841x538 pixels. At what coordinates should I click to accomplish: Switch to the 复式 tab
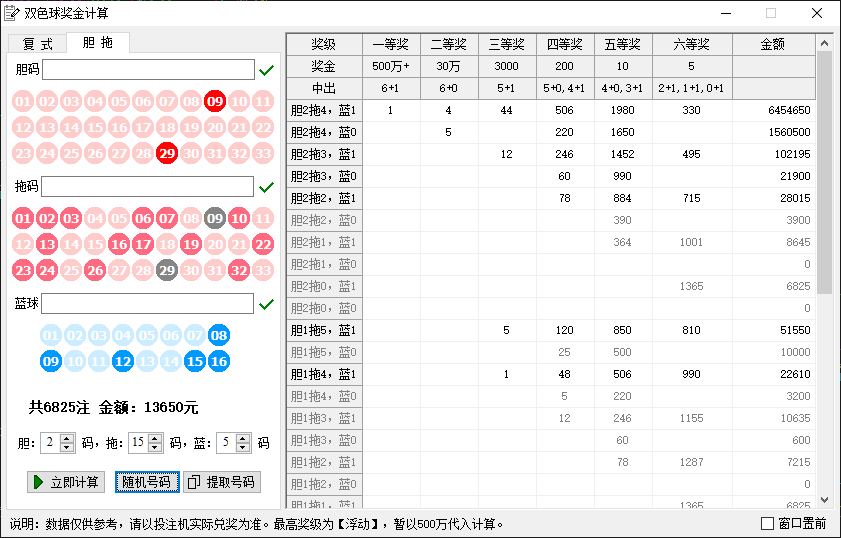tap(37, 43)
